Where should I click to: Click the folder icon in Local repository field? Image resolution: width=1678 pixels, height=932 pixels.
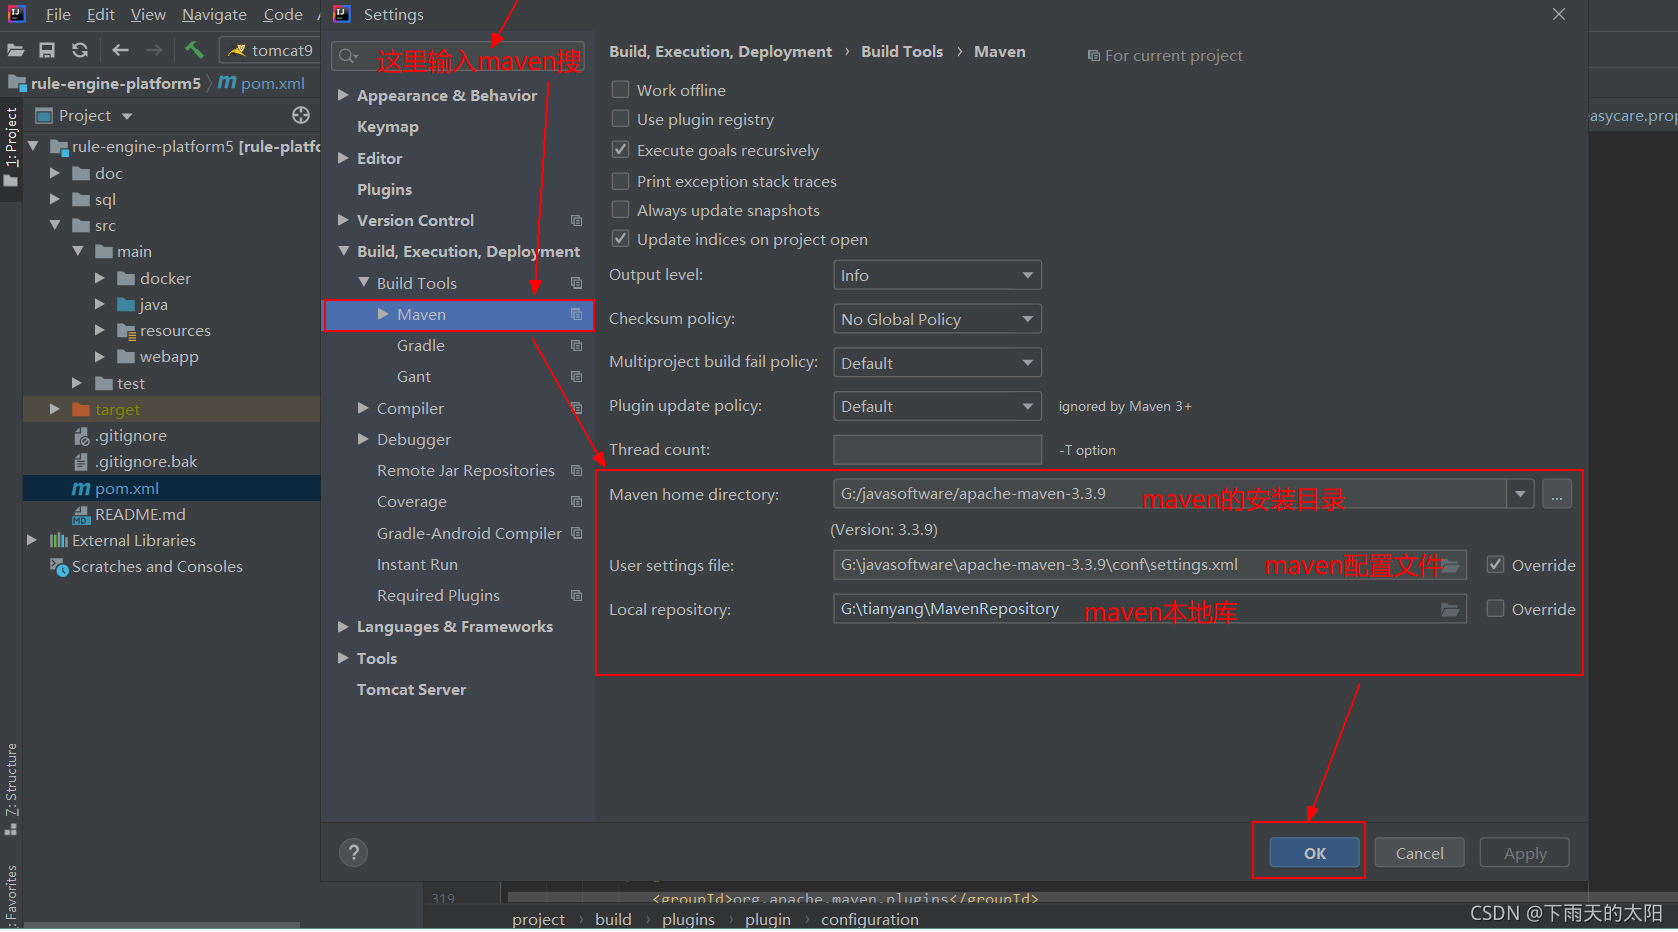point(1450,610)
